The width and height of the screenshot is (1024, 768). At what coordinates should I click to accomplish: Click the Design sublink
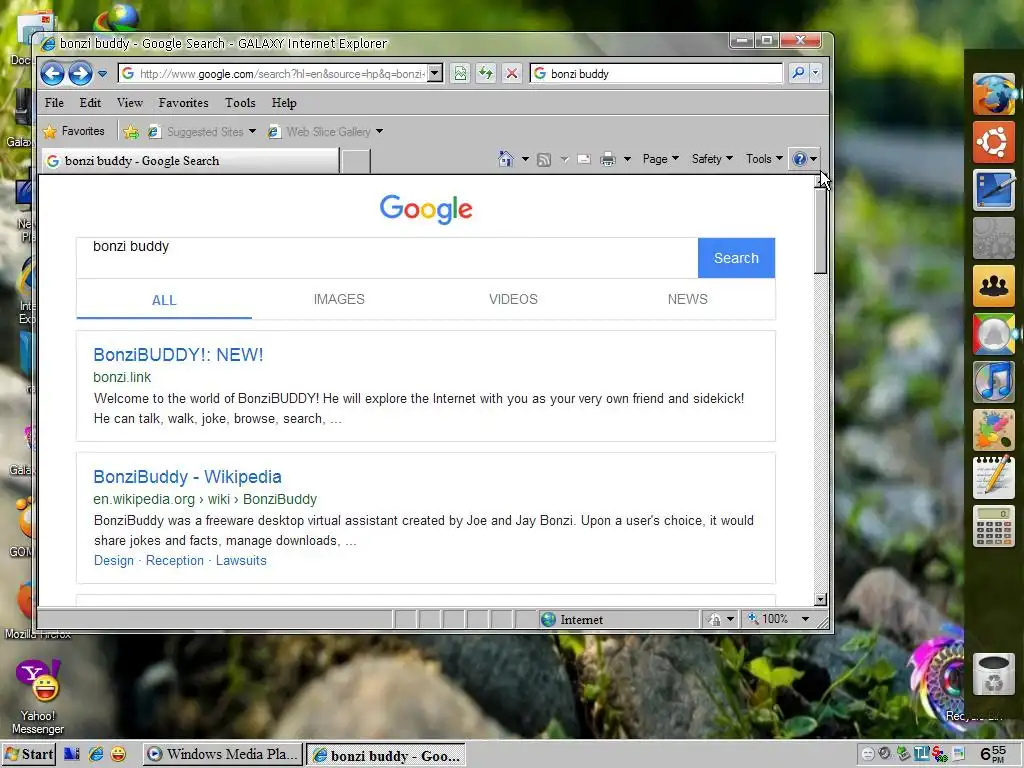114,560
